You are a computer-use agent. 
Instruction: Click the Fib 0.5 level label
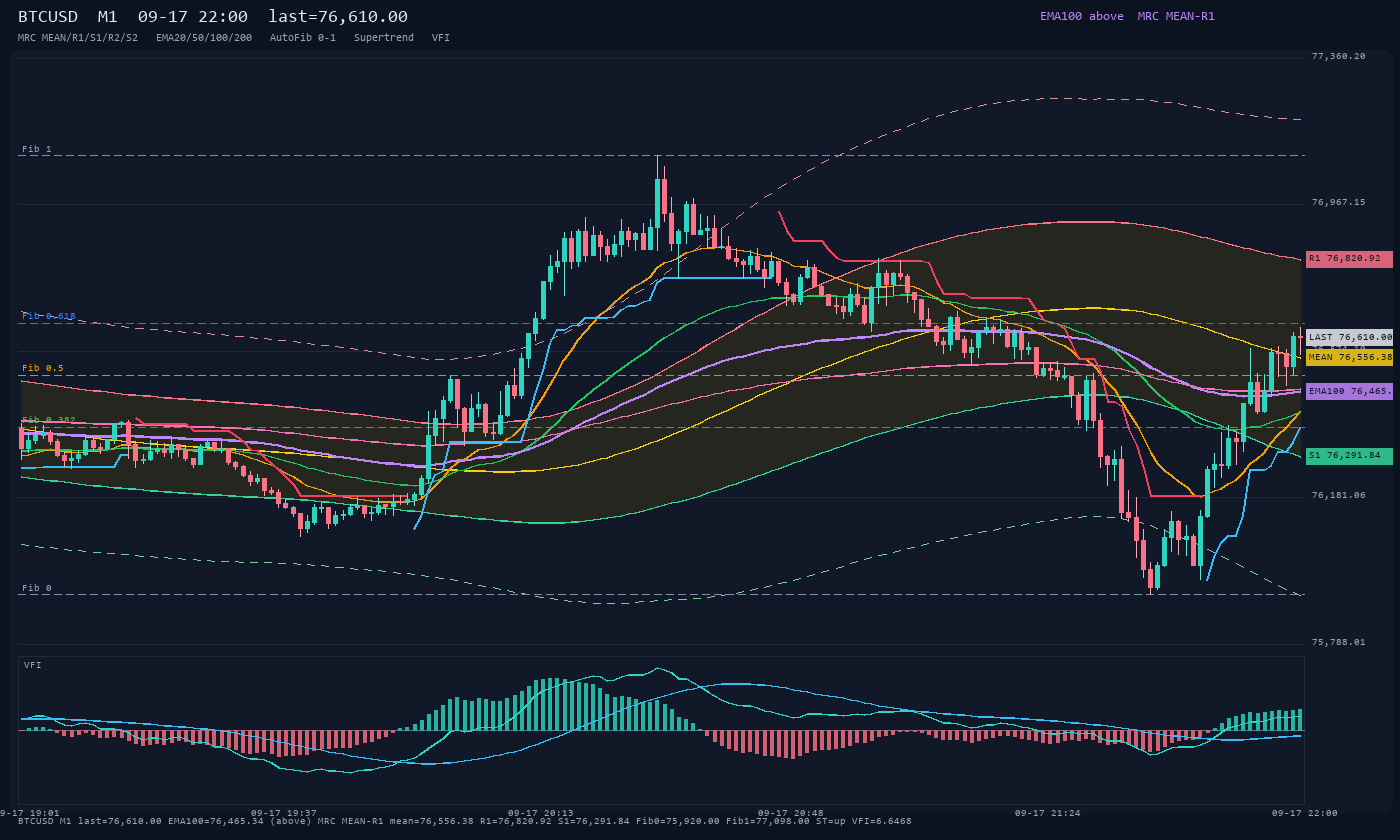[x=43, y=368]
